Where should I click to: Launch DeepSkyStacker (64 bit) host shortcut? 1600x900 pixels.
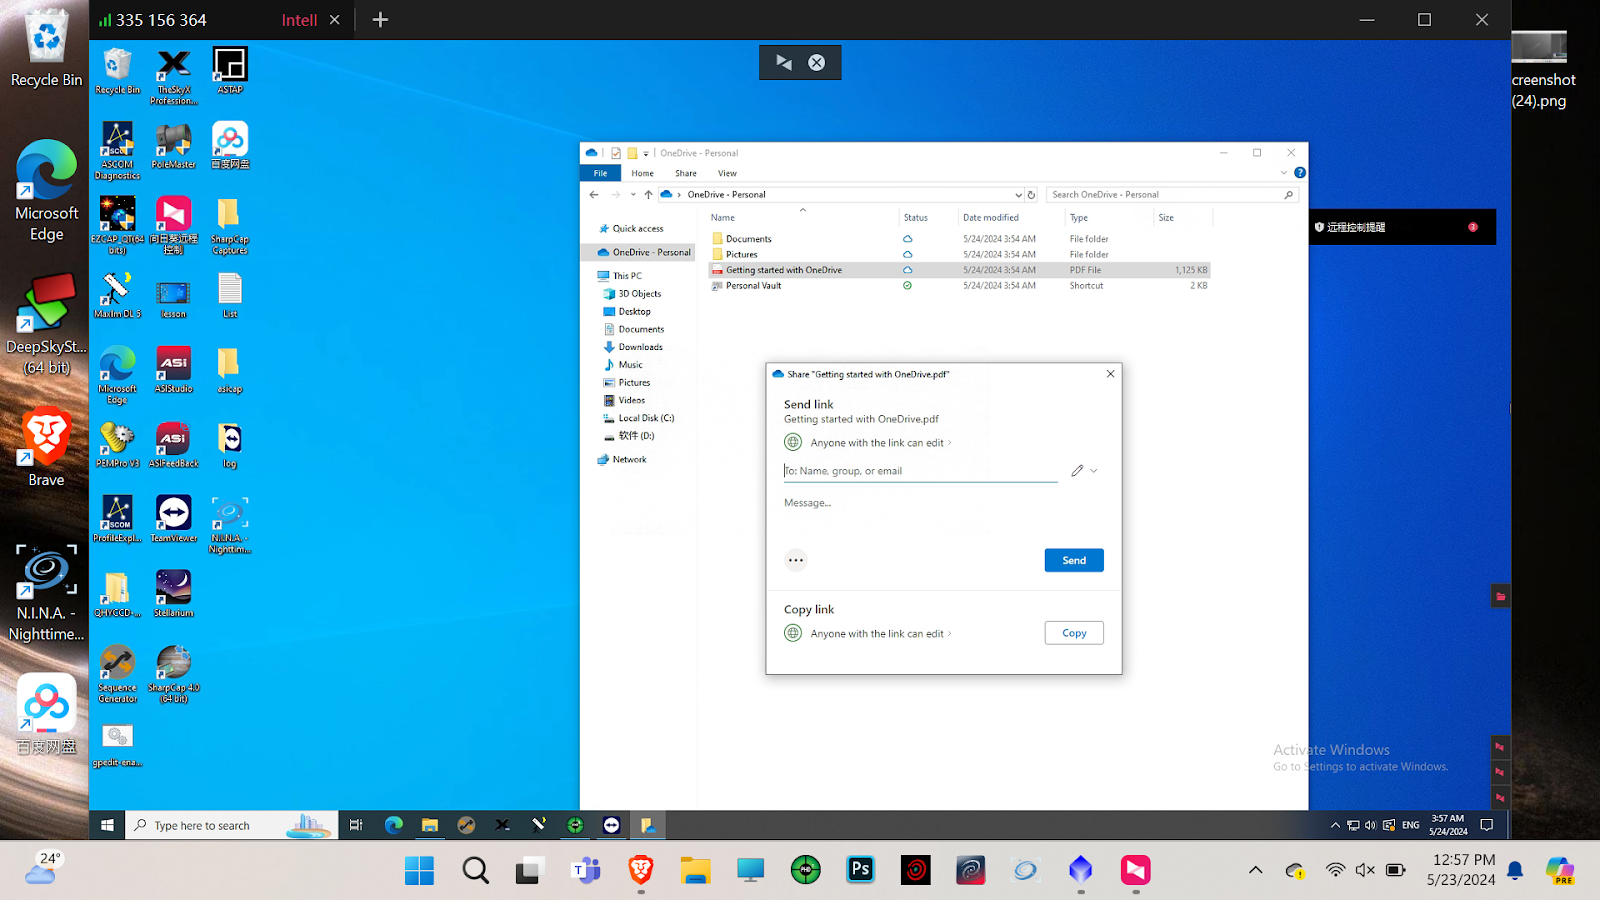[46, 324]
